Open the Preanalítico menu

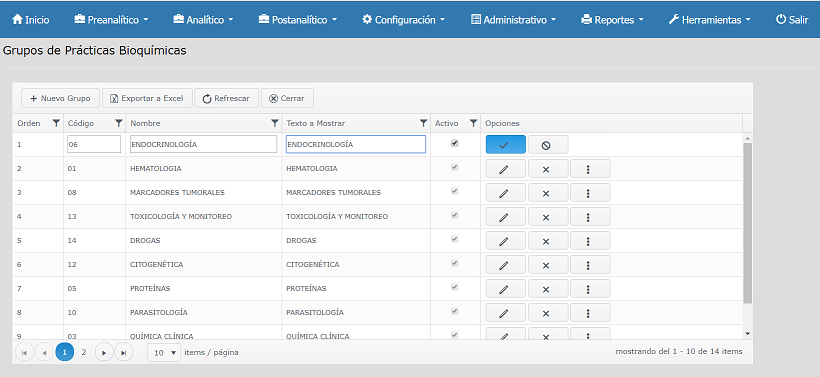tap(111, 20)
